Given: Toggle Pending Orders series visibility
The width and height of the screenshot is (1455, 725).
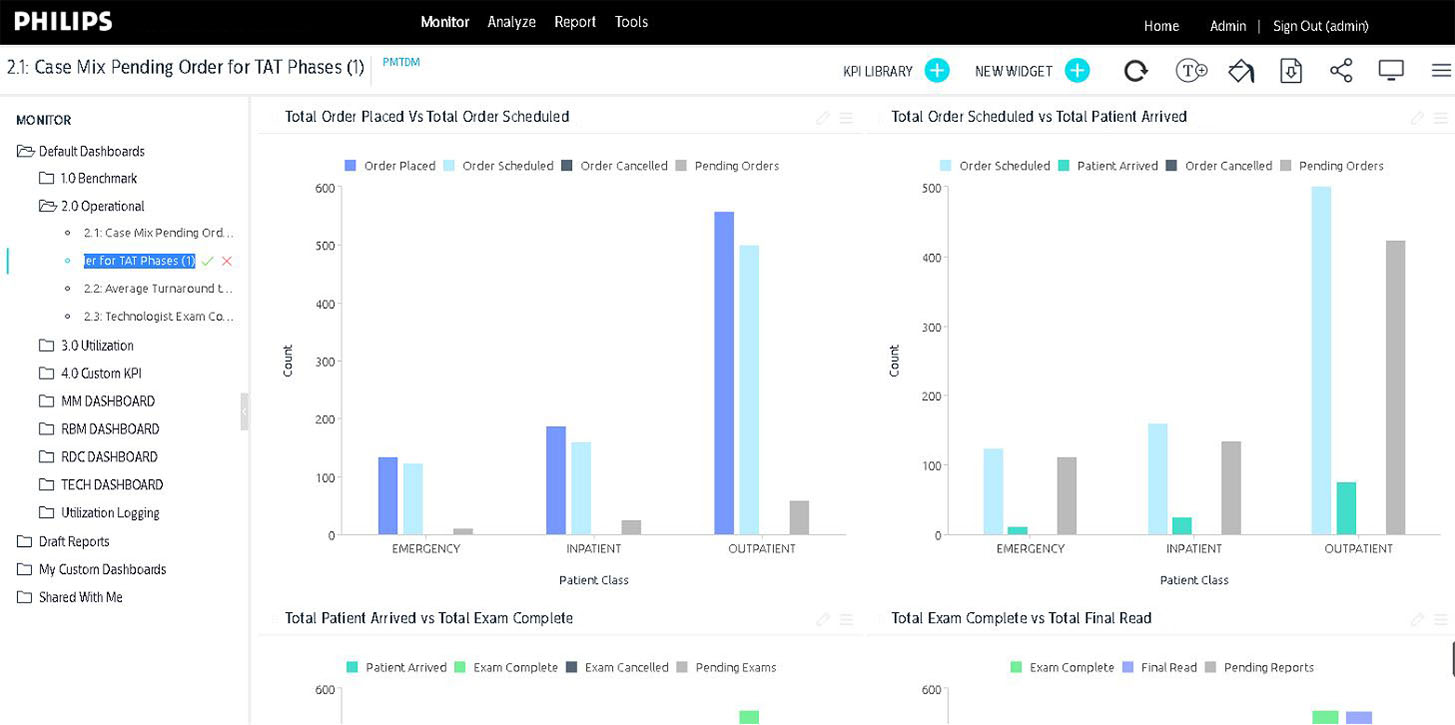Looking at the screenshot, I should coord(728,165).
